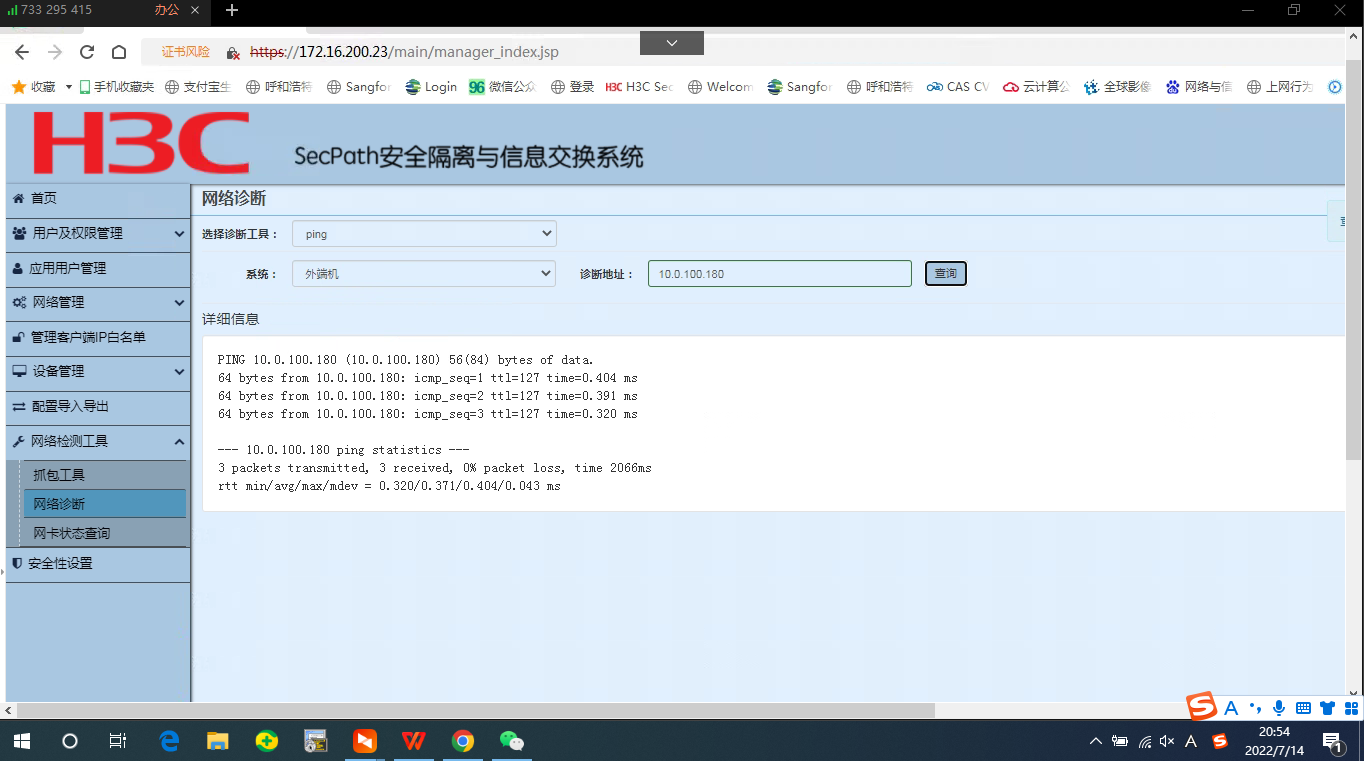Image resolution: width=1364 pixels, height=761 pixels.
Task: Open network settings from the tray Wi-Fi icon
Action: [1144, 741]
